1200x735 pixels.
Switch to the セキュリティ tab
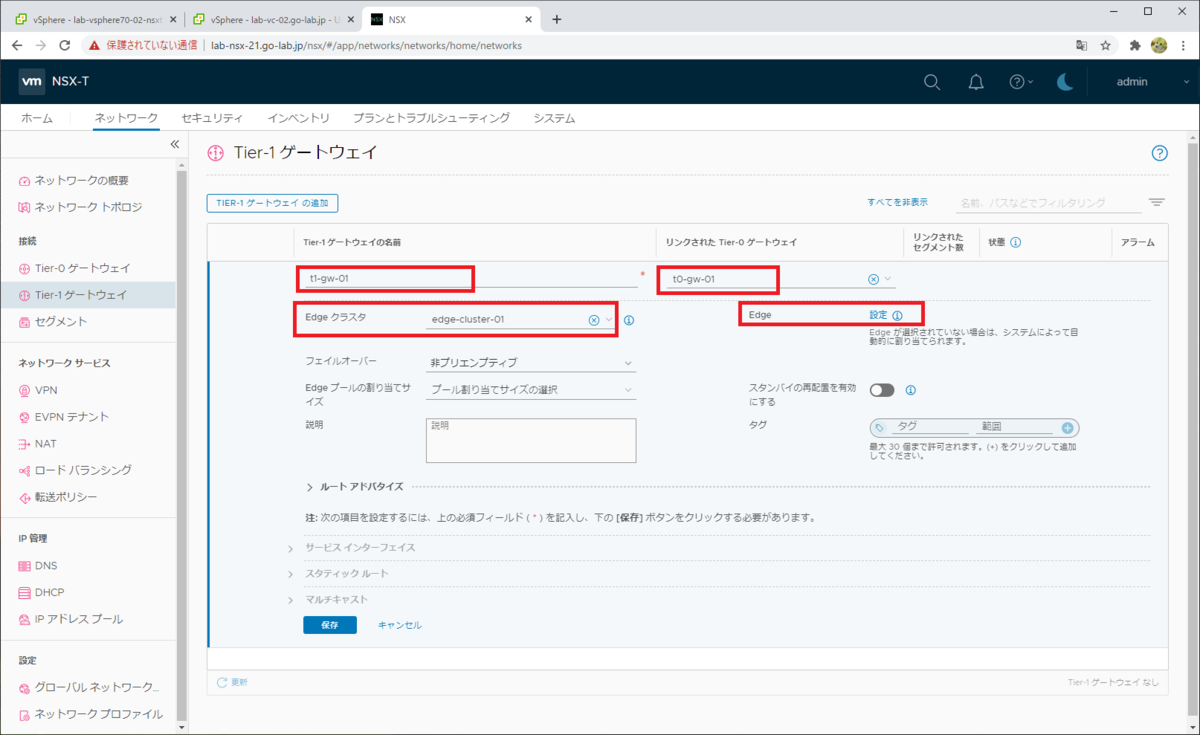212,118
